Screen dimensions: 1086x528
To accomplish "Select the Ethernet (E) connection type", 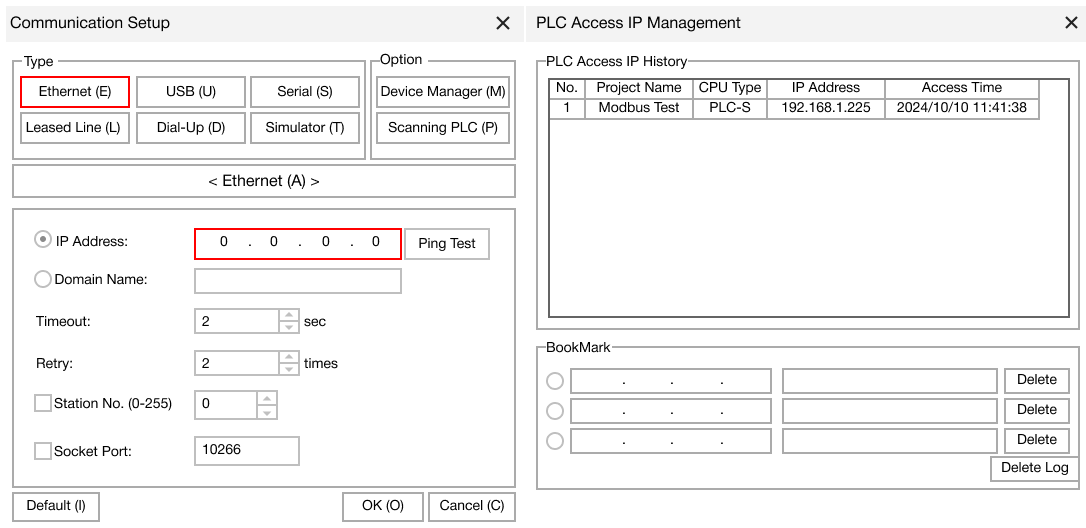I will (75, 92).
